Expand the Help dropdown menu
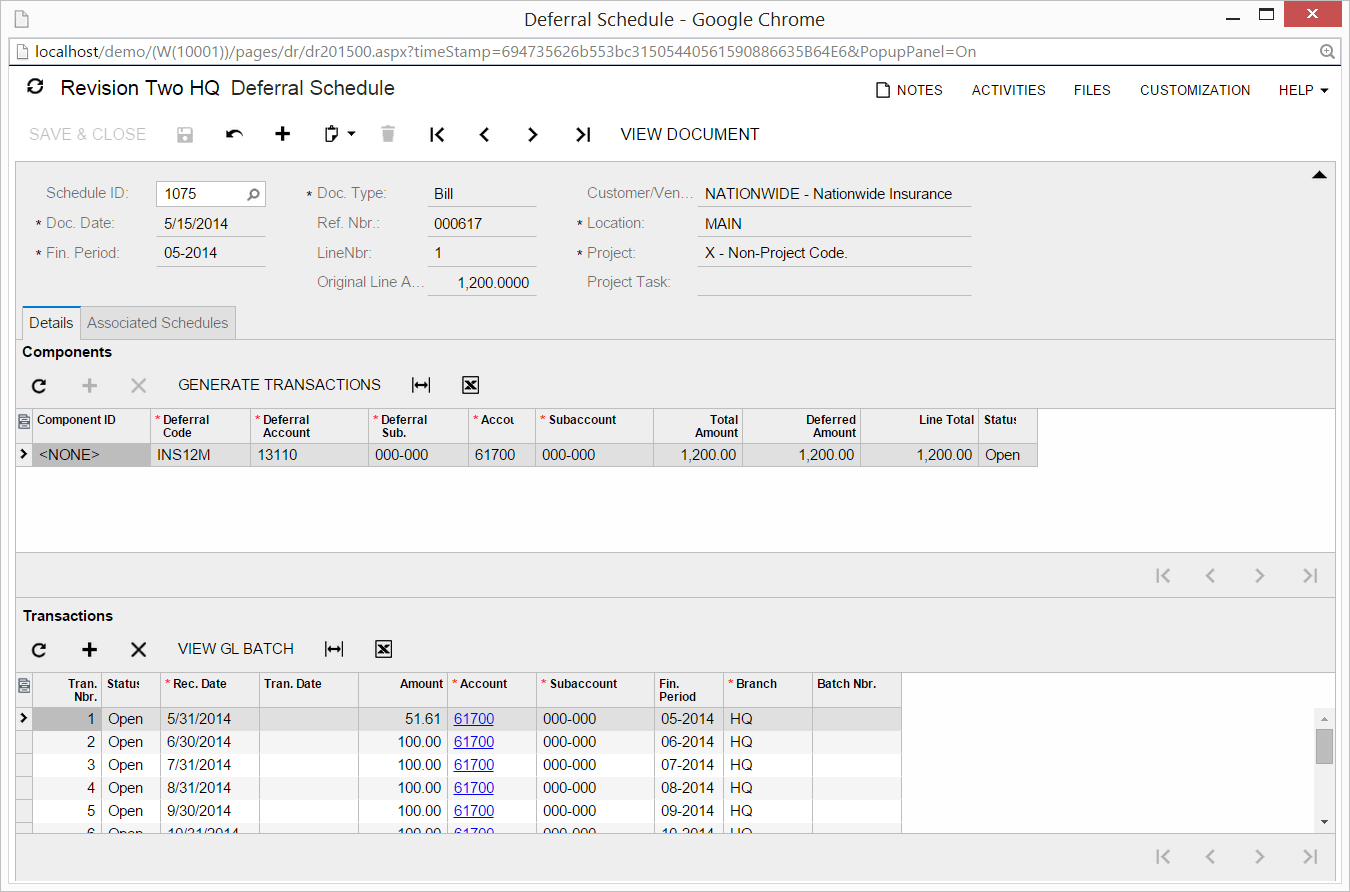The height and width of the screenshot is (892, 1350). pyautogui.click(x=1303, y=90)
